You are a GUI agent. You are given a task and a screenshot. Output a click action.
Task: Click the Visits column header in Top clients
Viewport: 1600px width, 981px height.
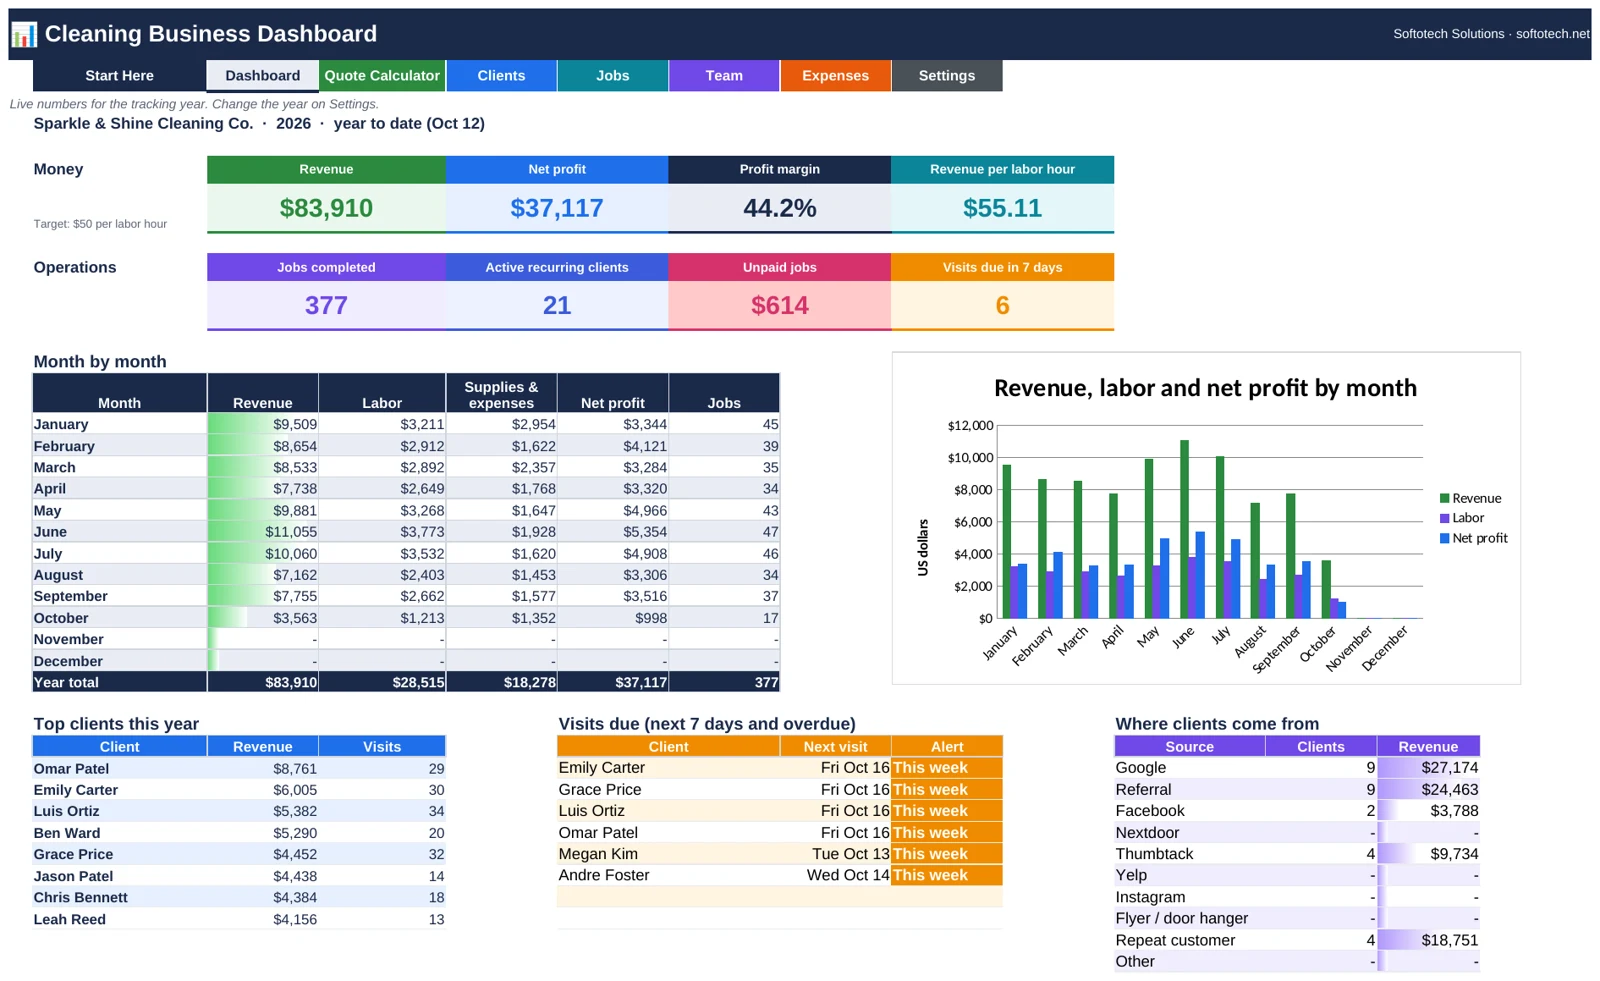pyautogui.click(x=382, y=747)
